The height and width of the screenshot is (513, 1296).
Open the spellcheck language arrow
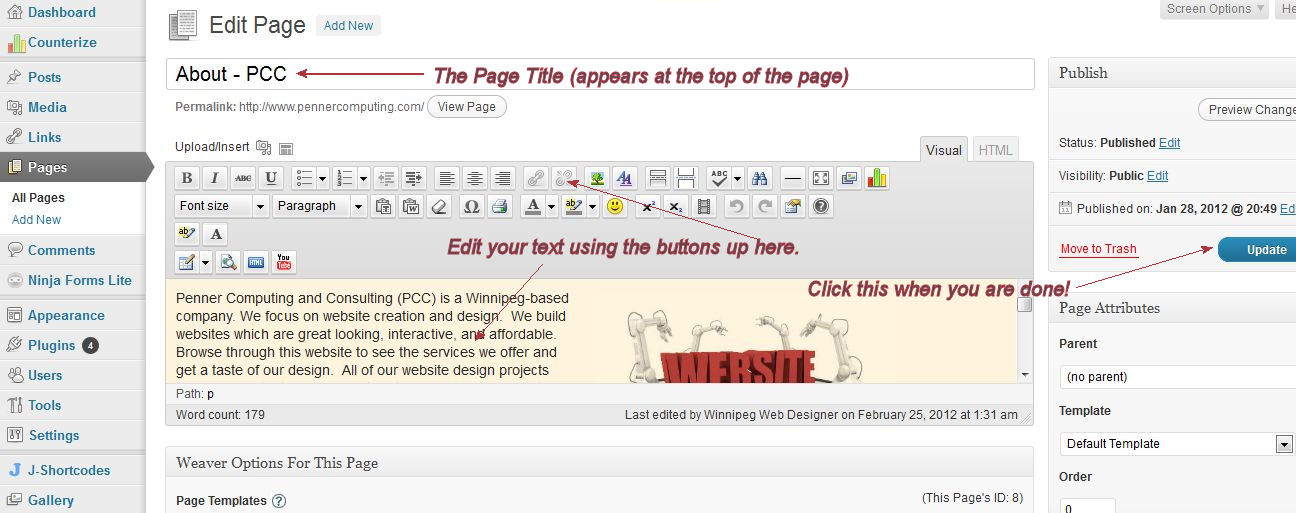(x=737, y=179)
